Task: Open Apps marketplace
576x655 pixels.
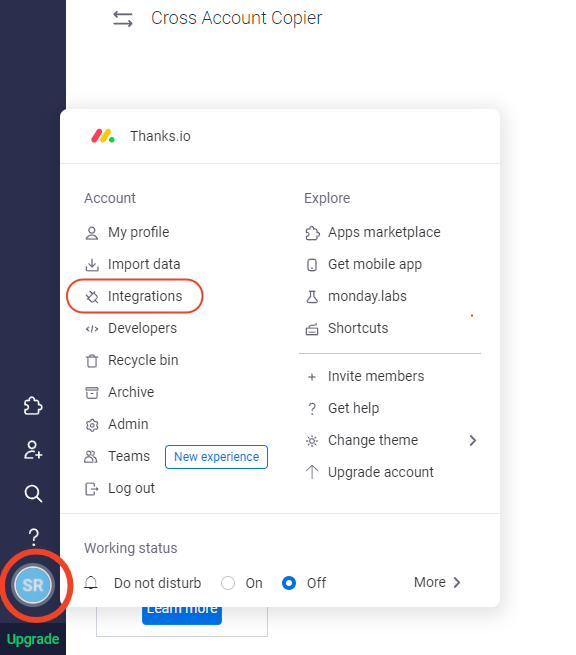Action: [384, 232]
